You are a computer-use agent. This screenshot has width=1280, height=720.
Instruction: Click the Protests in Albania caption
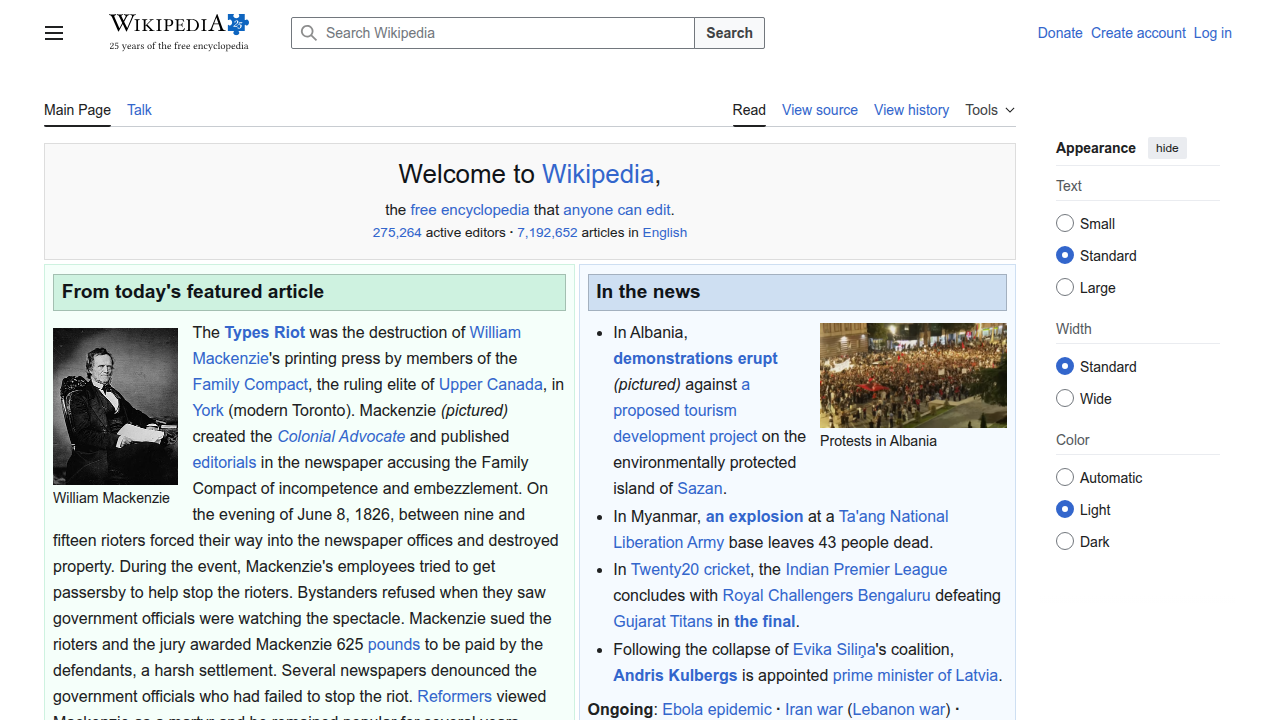(878, 441)
